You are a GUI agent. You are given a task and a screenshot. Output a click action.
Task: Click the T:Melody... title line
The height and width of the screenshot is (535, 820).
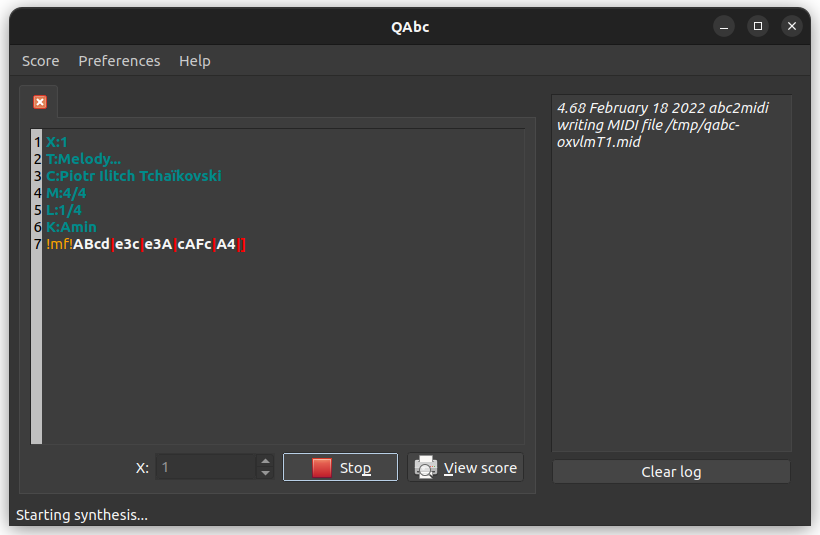click(x=83, y=159)
